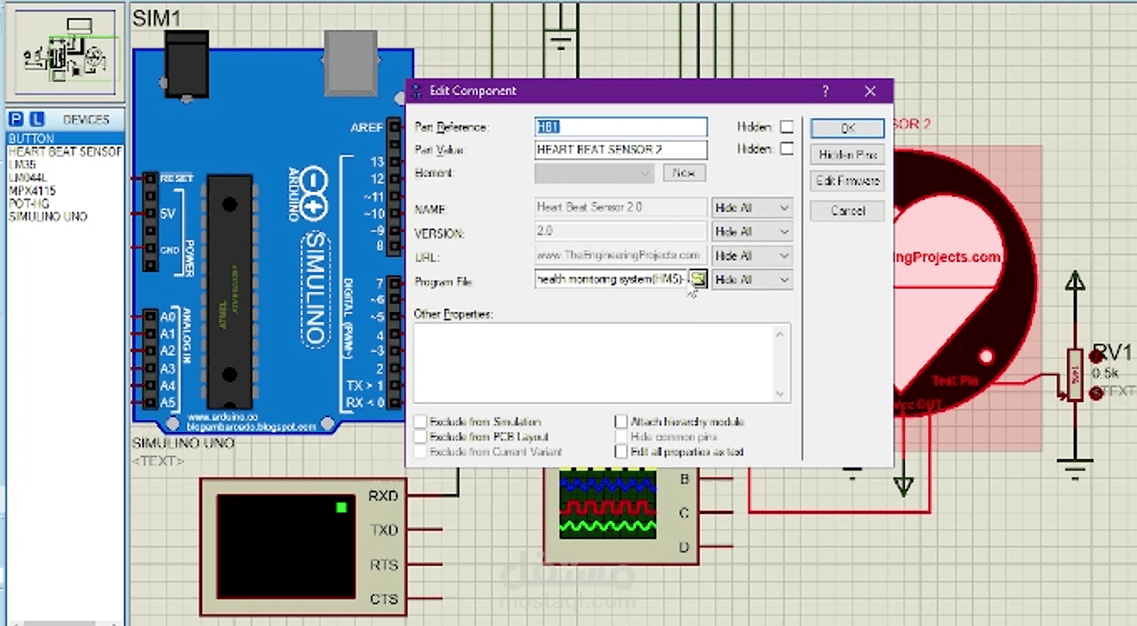The image size is (1137, 626).
Task: Click the TXD pin of virtual terminal
Action: point(384,530)
